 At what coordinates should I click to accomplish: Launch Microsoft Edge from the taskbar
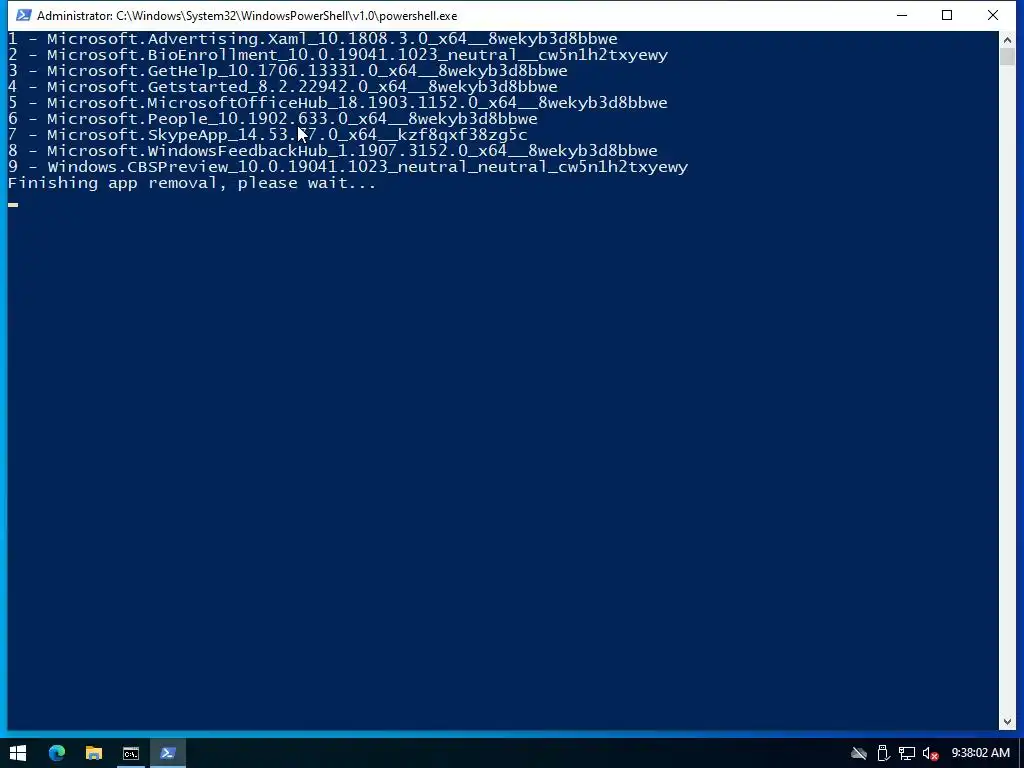[57, 753]
